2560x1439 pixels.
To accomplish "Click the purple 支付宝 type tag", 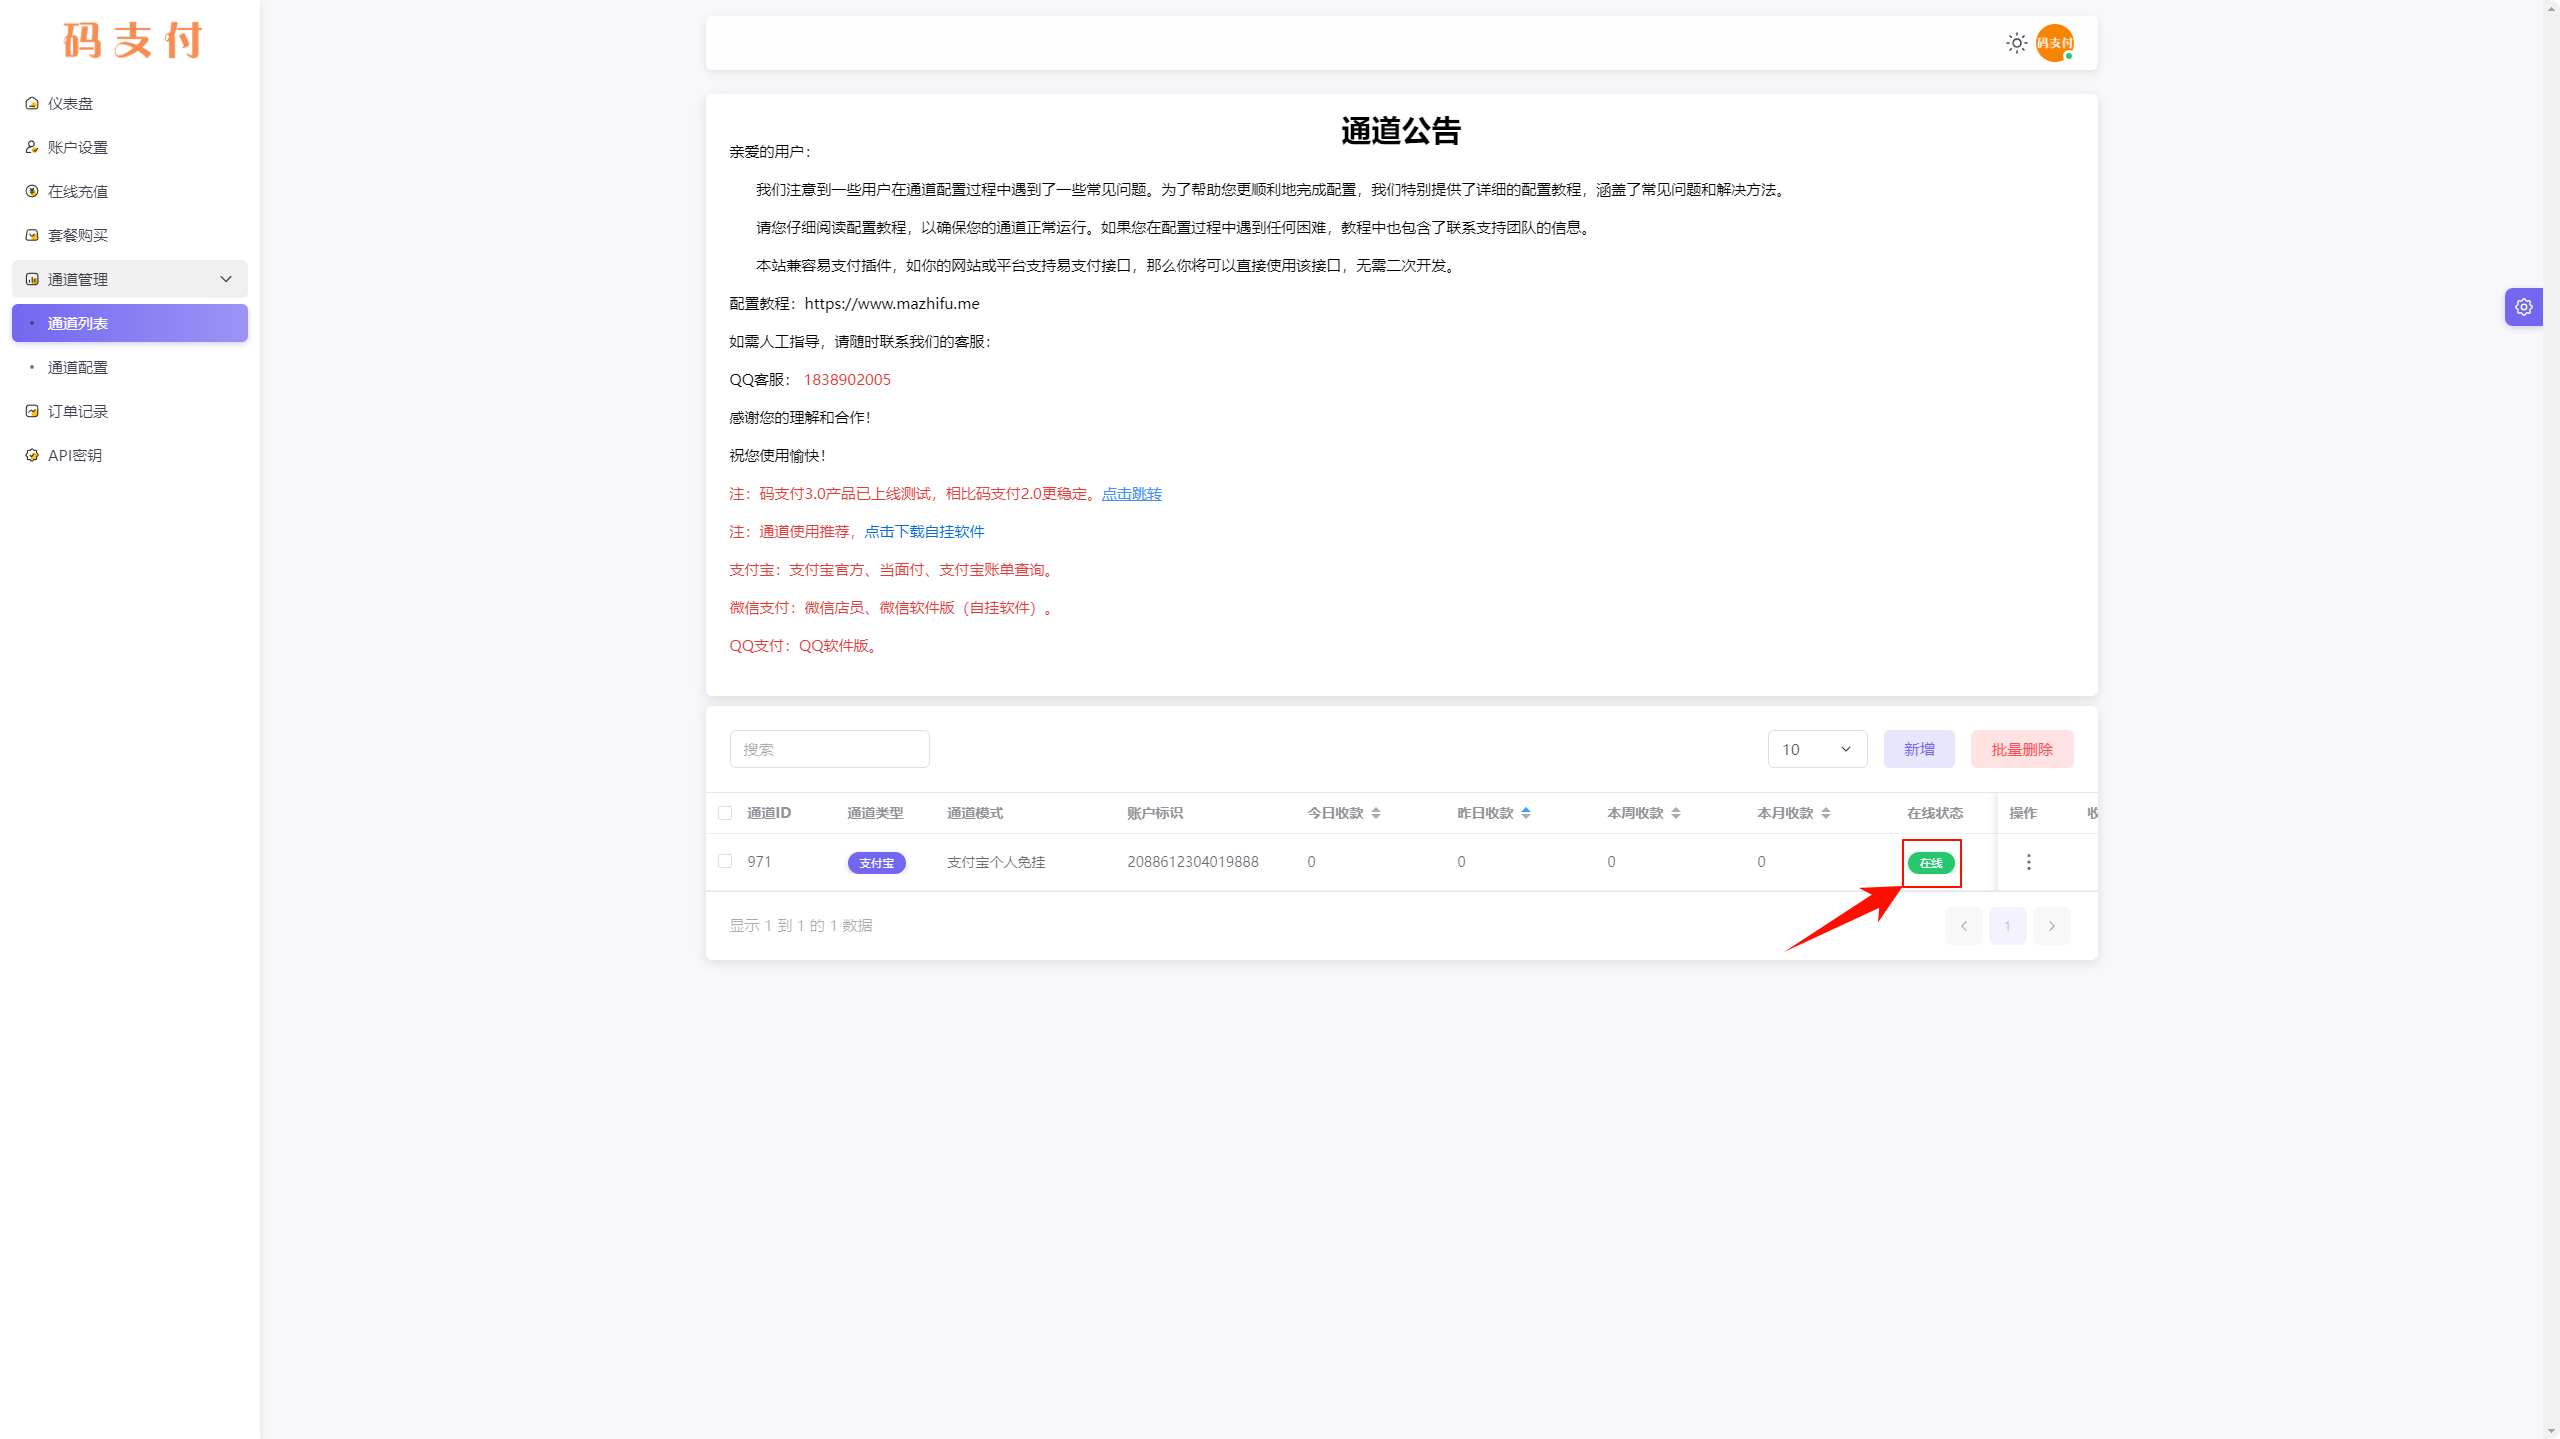I will pos(876,863).
